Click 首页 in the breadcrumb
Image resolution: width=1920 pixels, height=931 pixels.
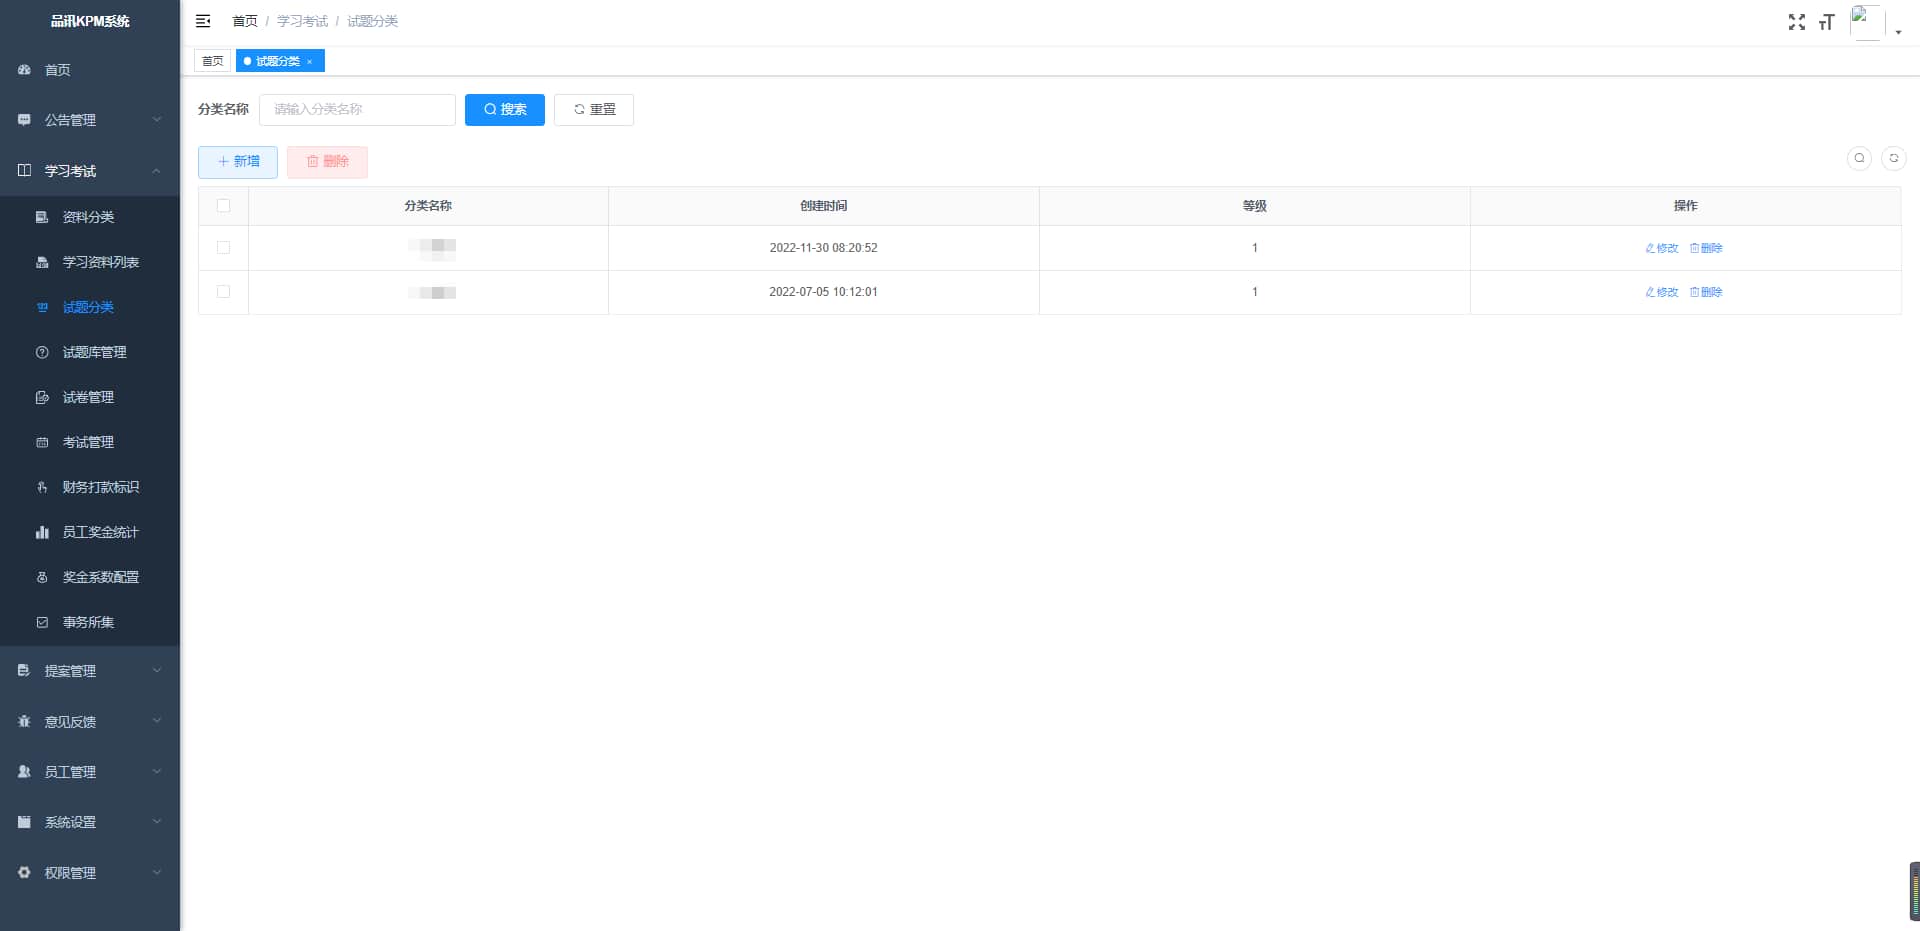click(x=245, y=21)
